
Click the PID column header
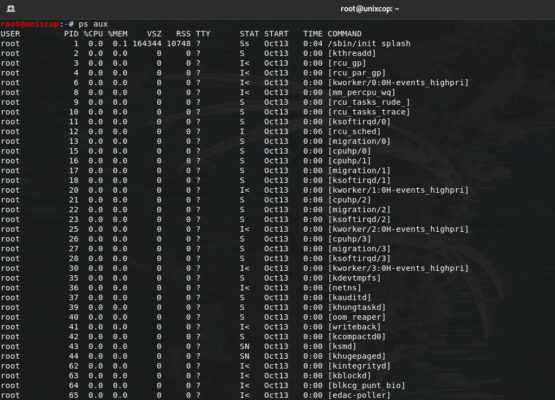click(71, 34)
